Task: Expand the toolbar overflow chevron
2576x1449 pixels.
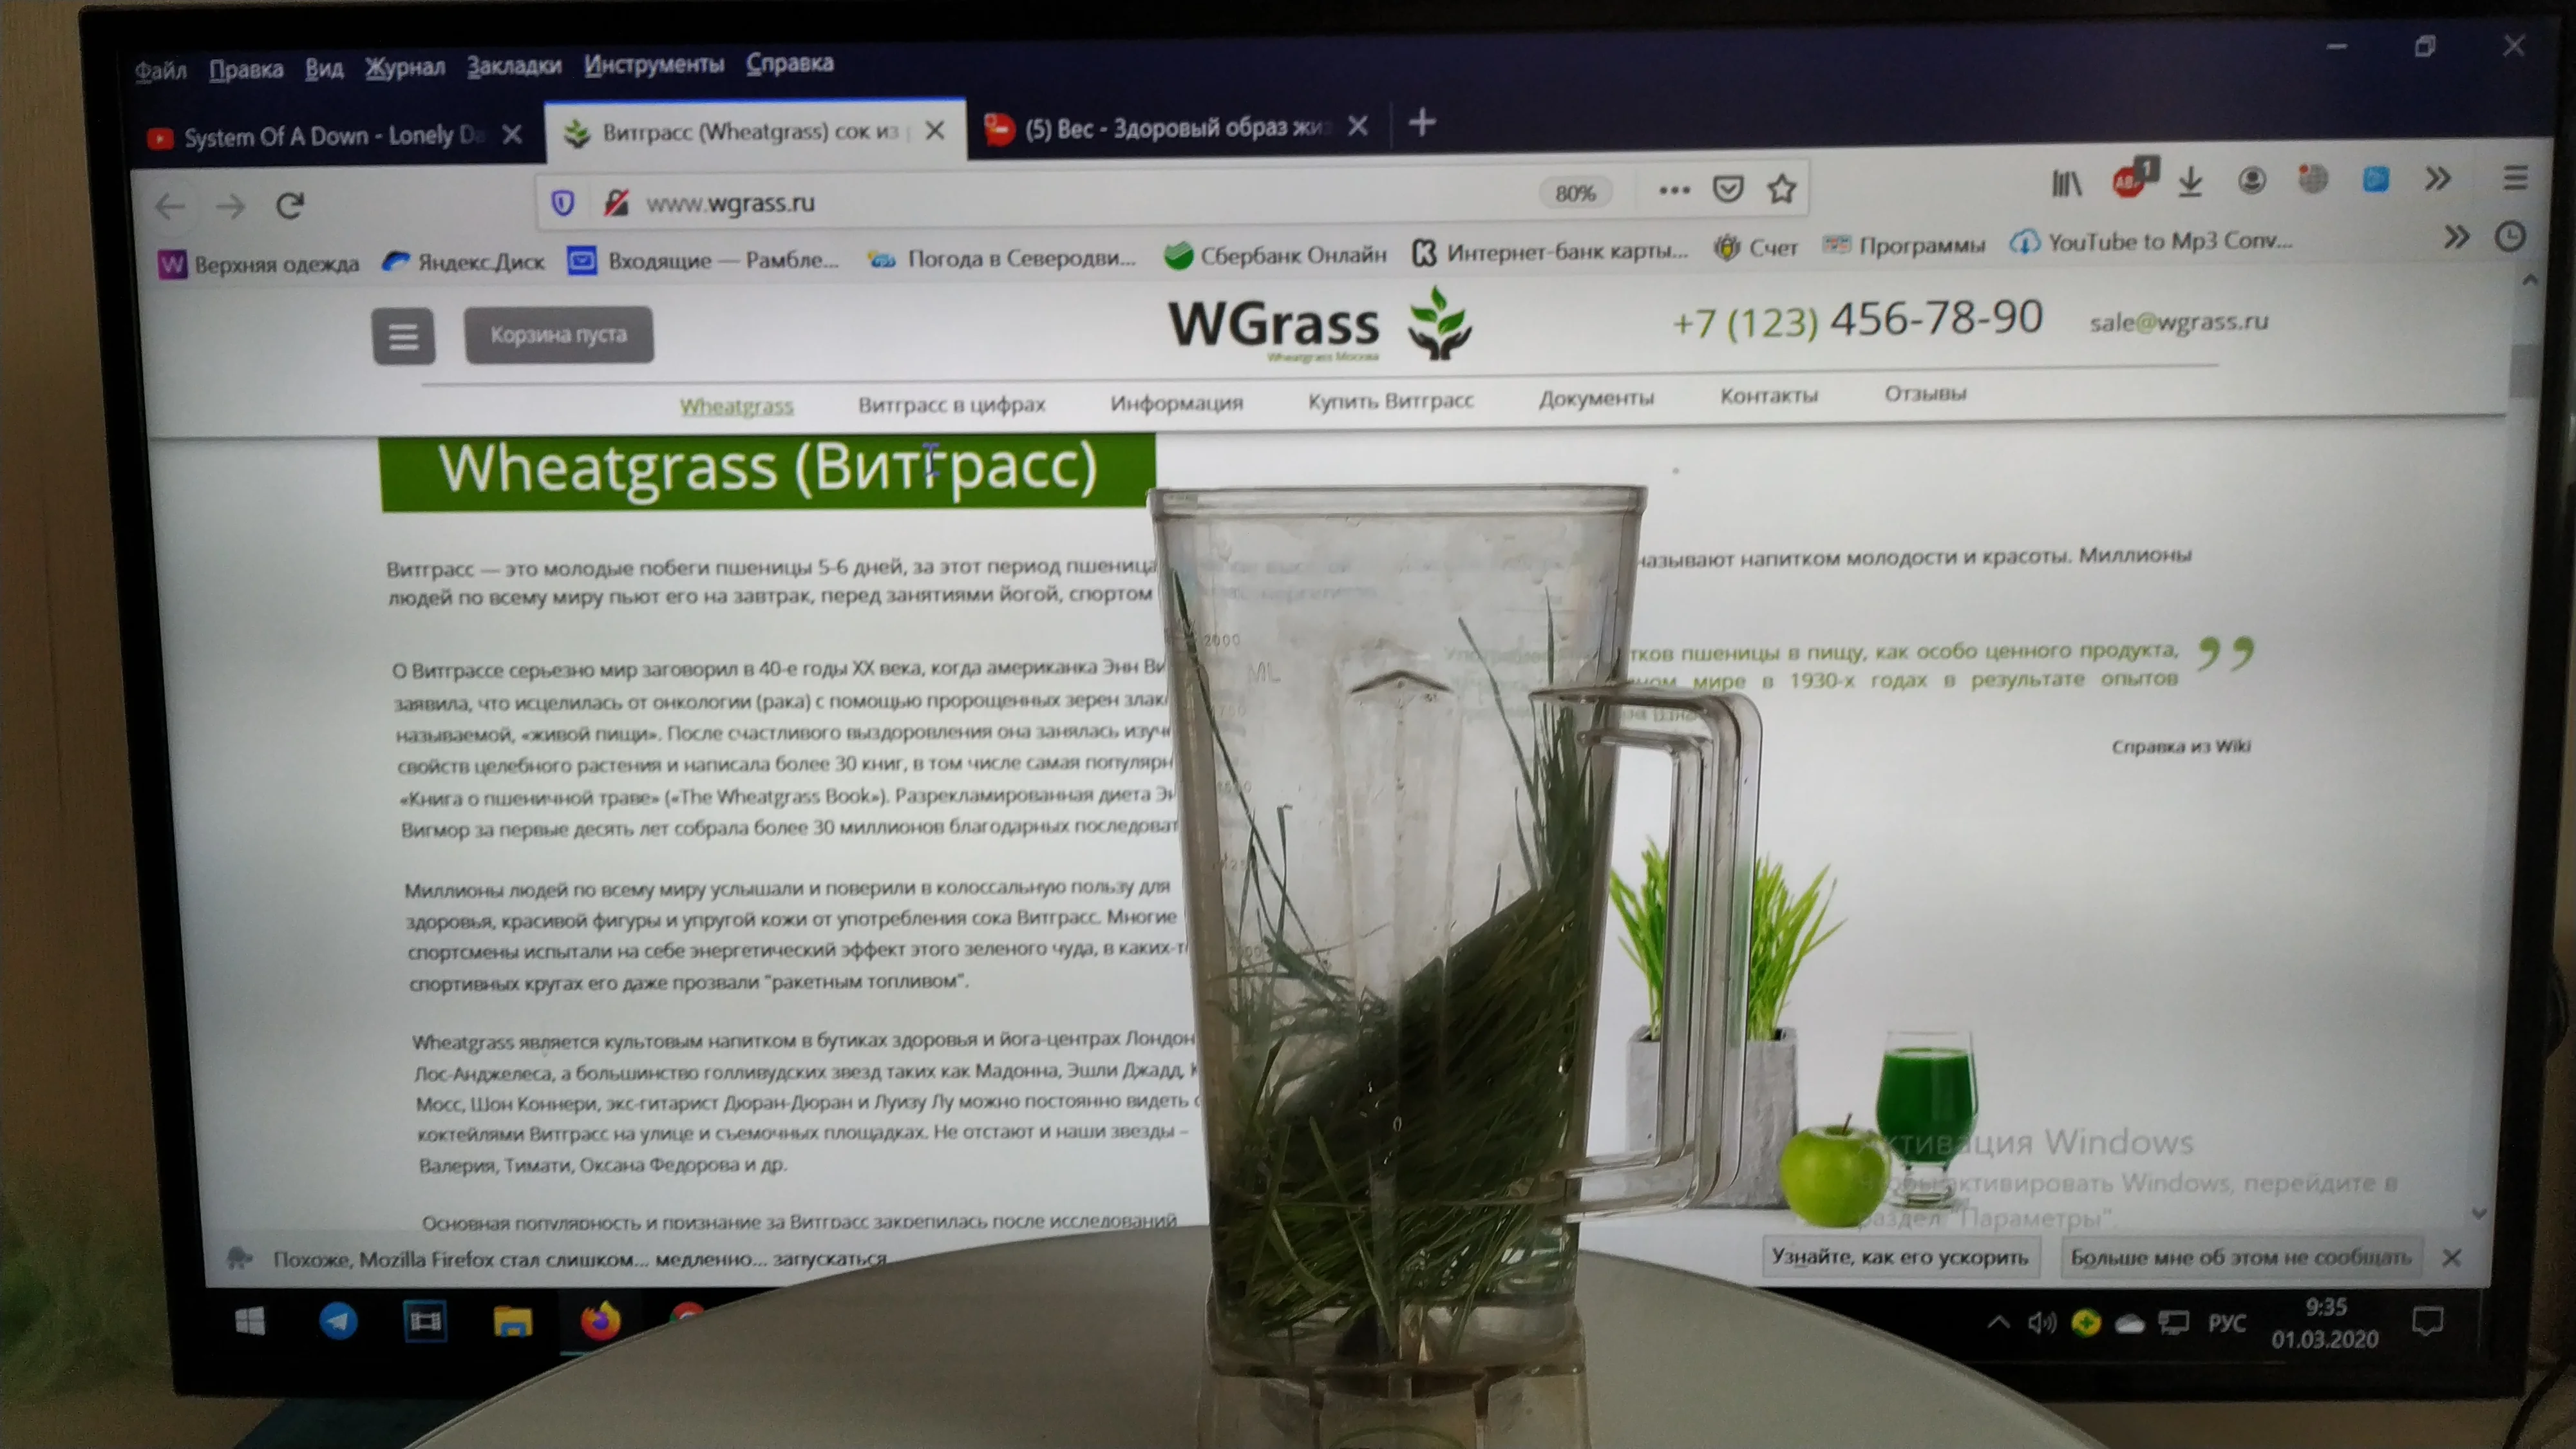Action: pos(2437,179)
